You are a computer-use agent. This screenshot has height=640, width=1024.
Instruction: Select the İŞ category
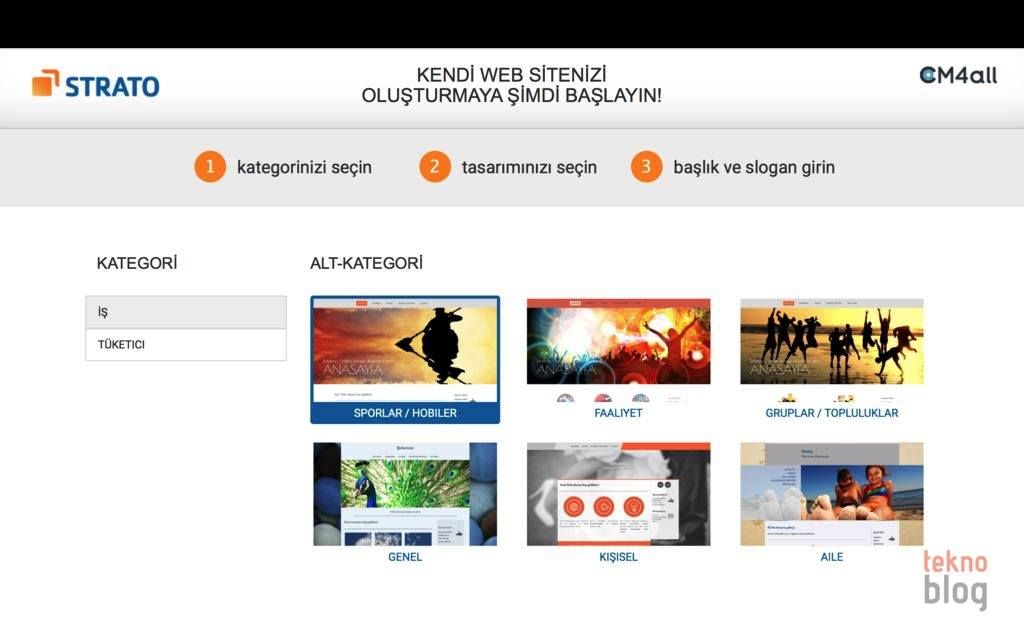tap(186, 312)
